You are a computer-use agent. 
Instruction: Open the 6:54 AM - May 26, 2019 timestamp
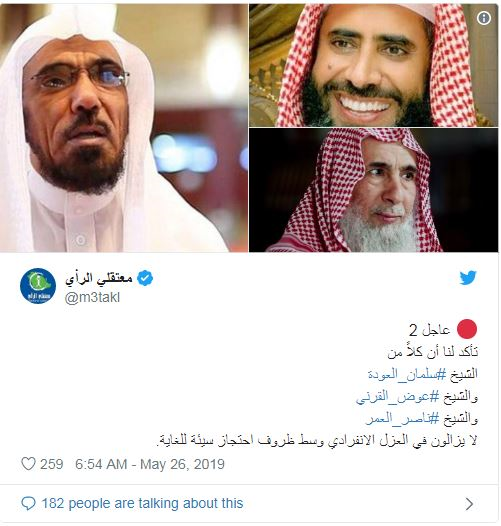(x=150, y=464)
